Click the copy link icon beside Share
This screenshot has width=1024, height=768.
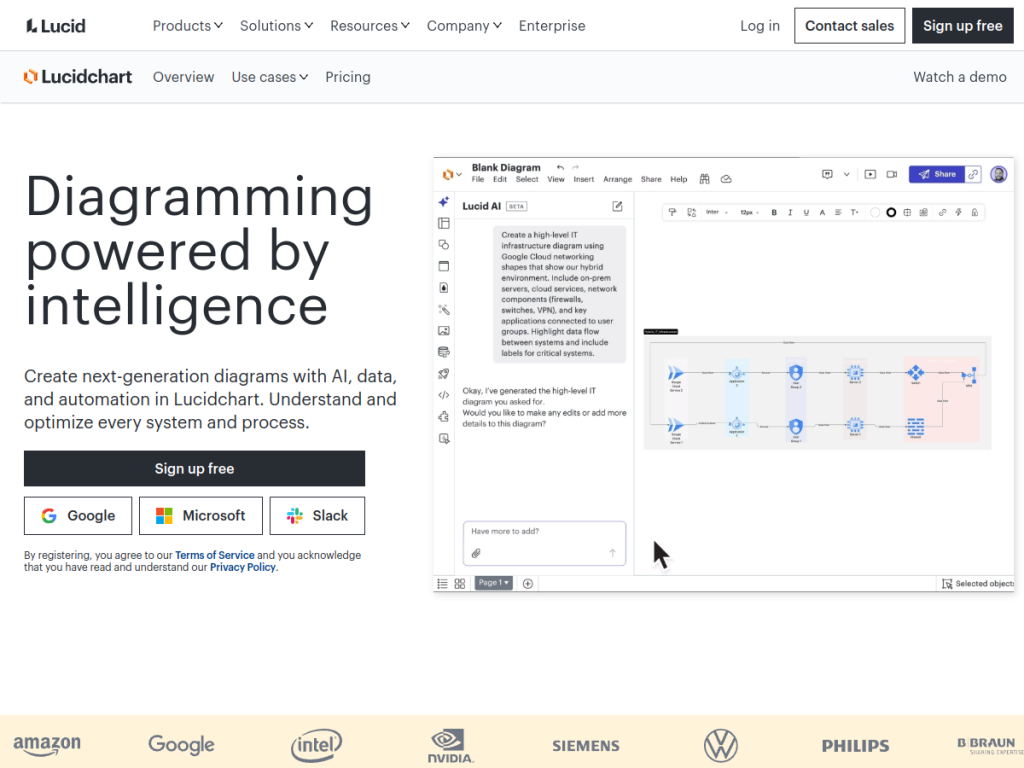tap(973, 174)
